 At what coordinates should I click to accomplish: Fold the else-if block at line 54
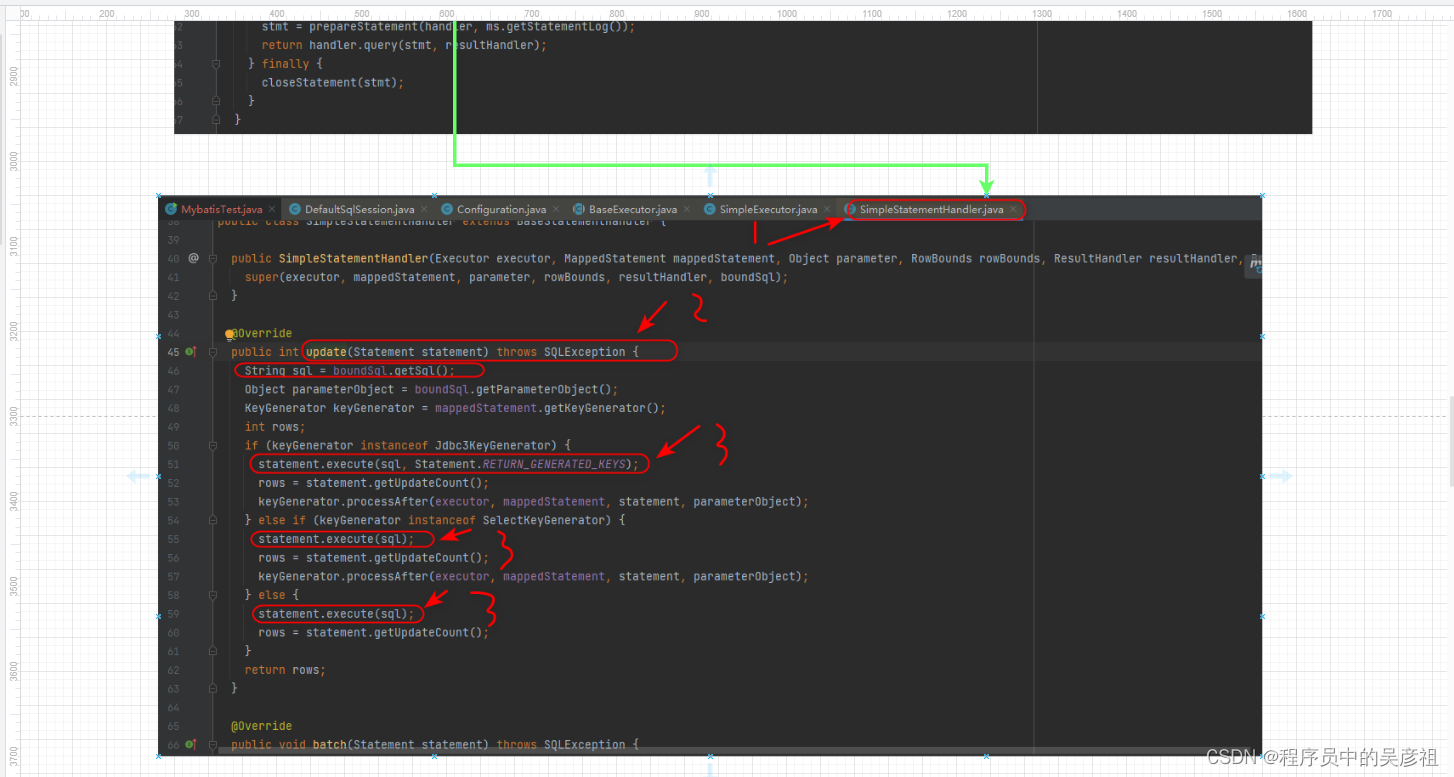tap(213, 520)
